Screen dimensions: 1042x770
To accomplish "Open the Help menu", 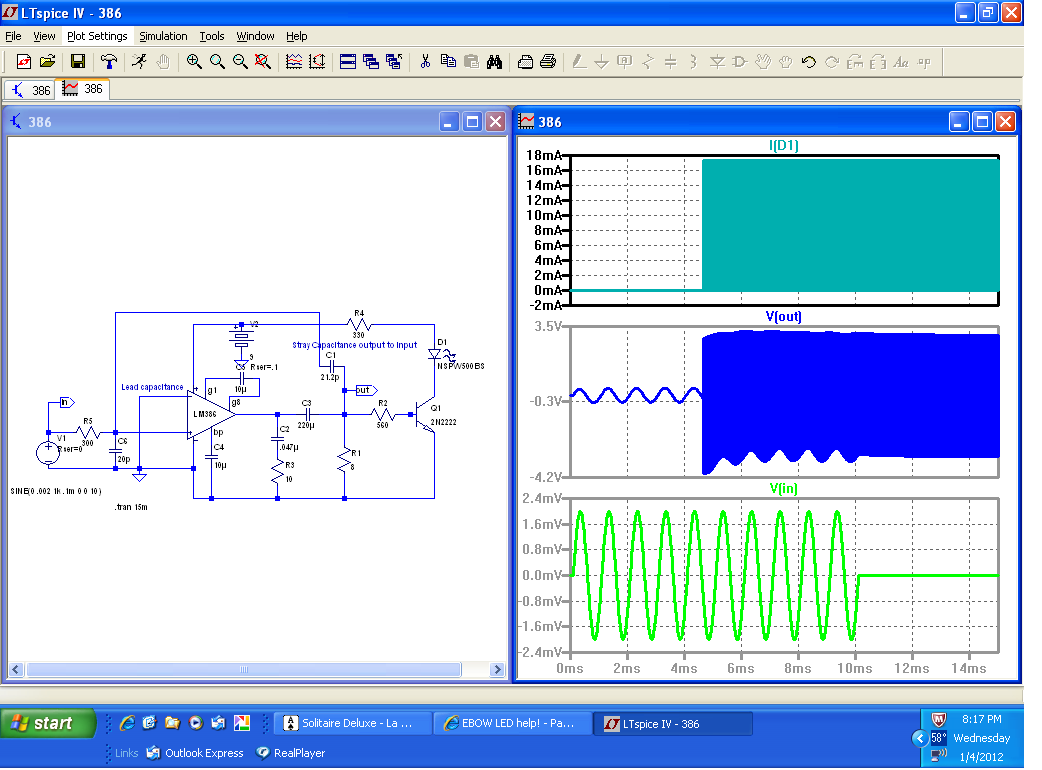I will (x=296, y=36).
